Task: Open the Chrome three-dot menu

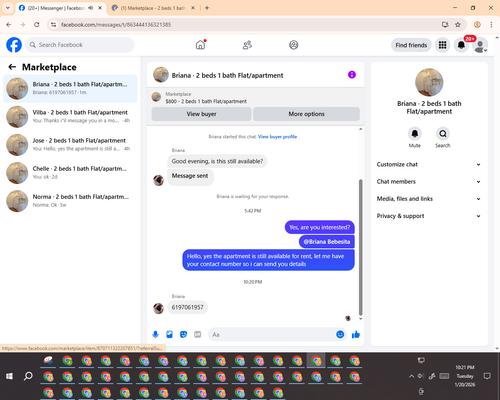Action: tap(491, 24)
